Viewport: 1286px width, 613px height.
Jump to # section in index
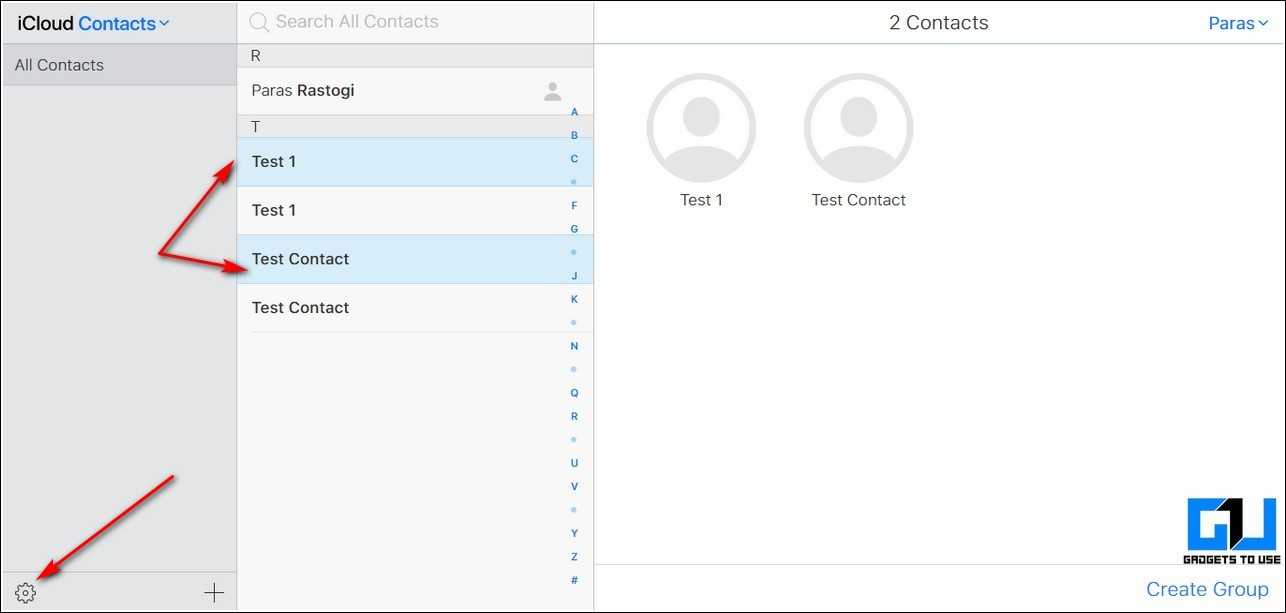574,580
